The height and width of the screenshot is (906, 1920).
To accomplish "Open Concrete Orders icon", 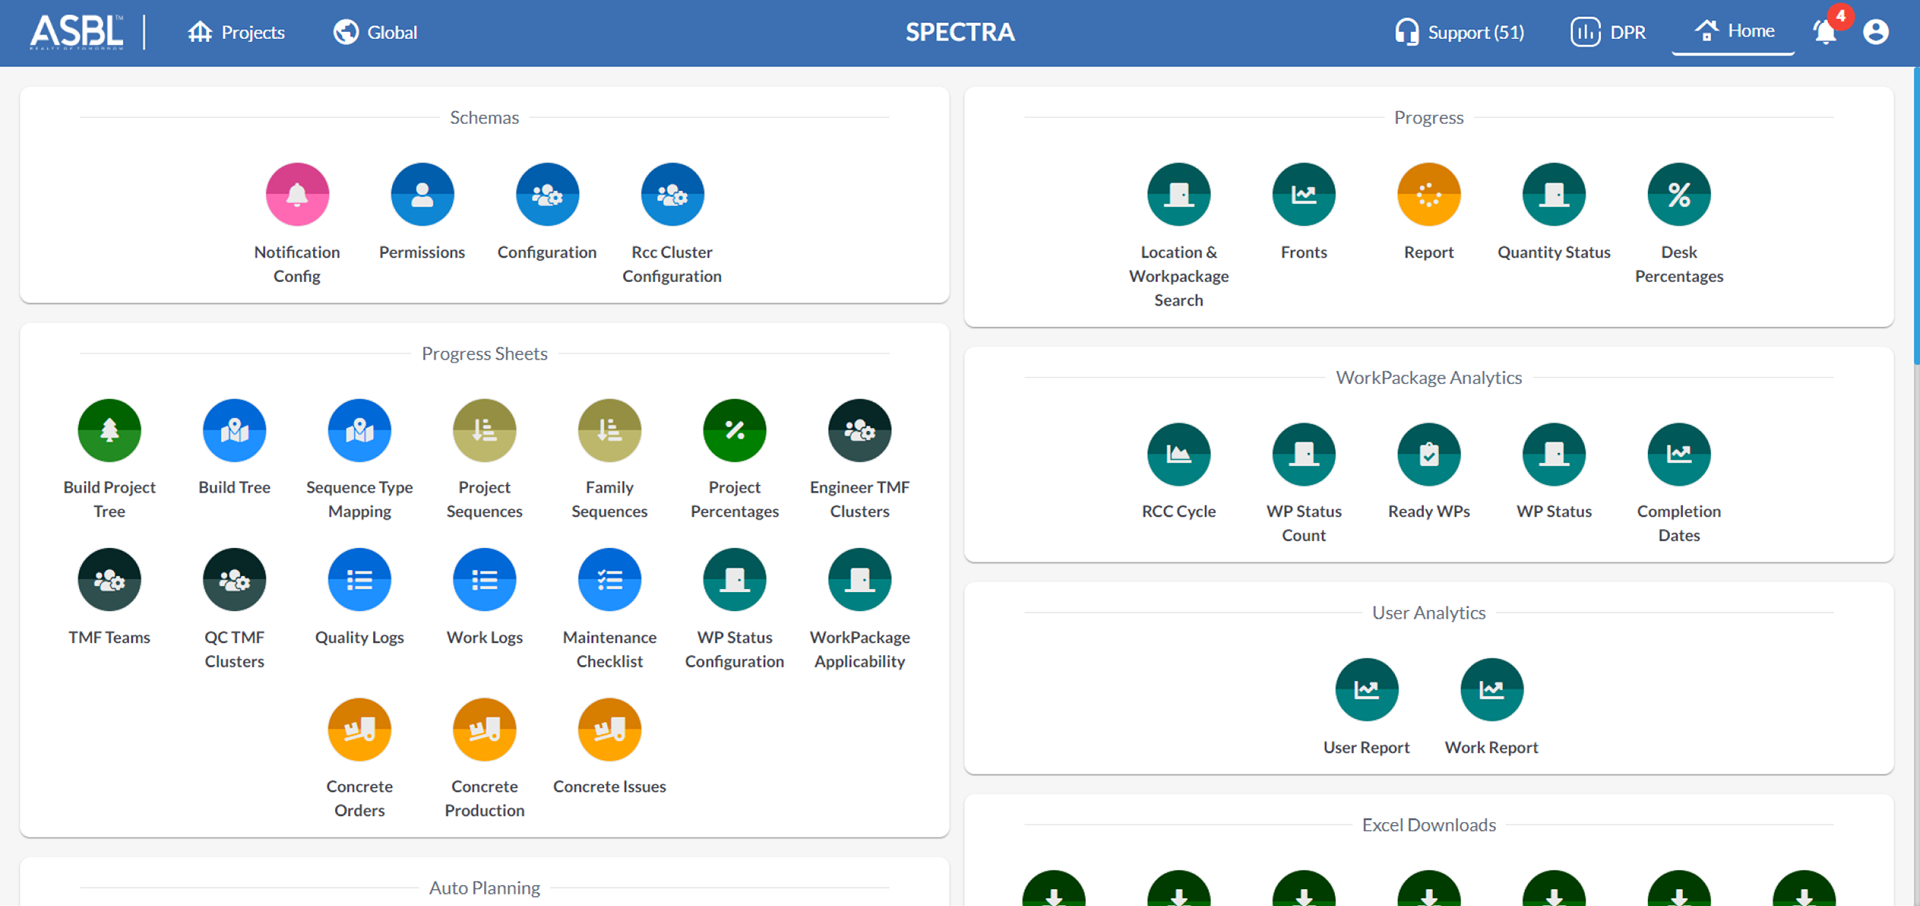I will 359,729.
